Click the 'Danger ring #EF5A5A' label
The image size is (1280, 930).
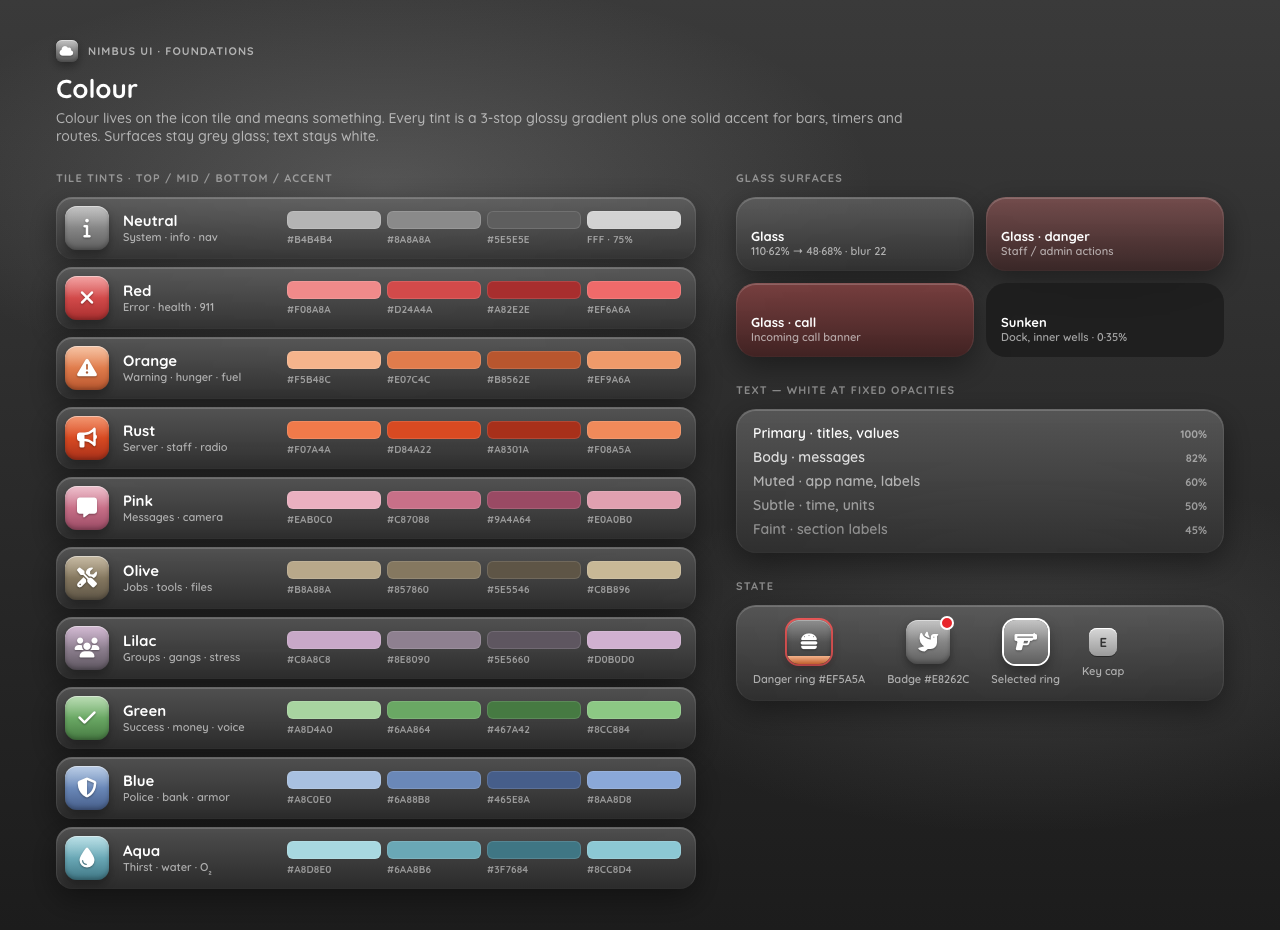tap(809, 679)
